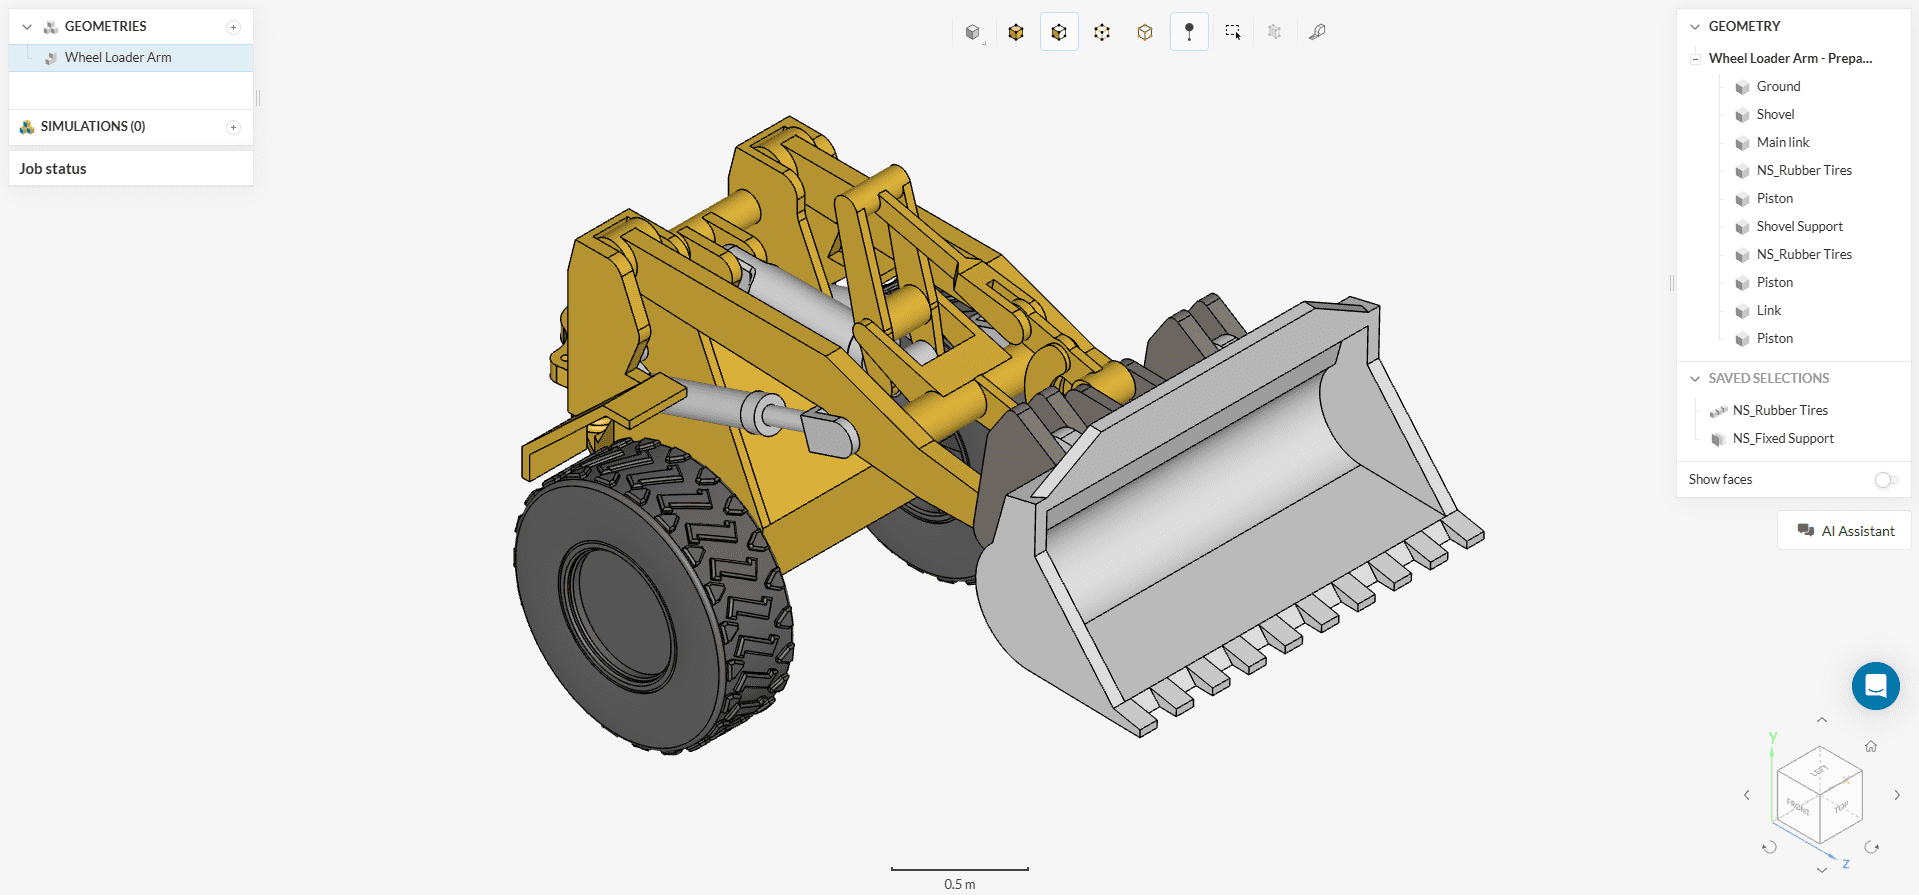Click the pin-shaped point tool icon
The width and height of the screenshot is (1919, 895).
[1189, 32]
